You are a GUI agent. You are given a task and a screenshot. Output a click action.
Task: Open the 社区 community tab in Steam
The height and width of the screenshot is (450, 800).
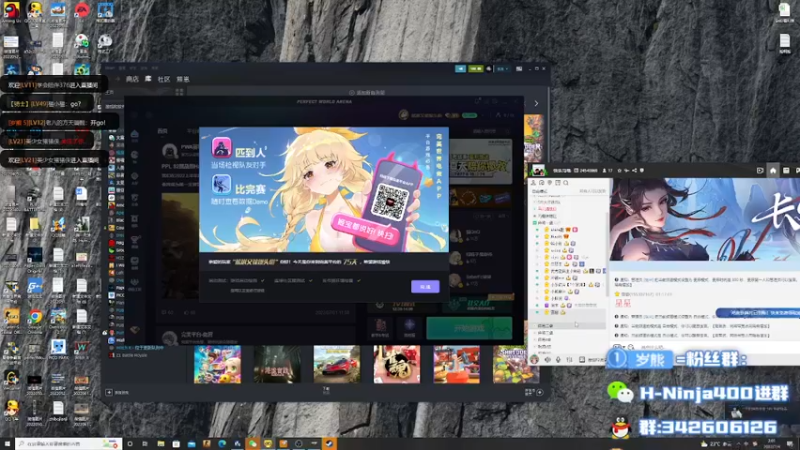(164, 79)
